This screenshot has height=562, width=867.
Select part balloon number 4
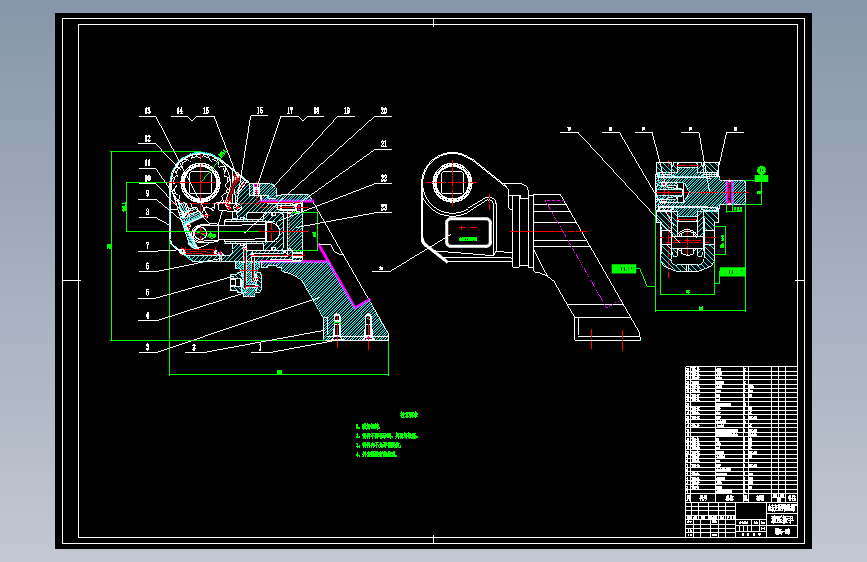point(148,316)
